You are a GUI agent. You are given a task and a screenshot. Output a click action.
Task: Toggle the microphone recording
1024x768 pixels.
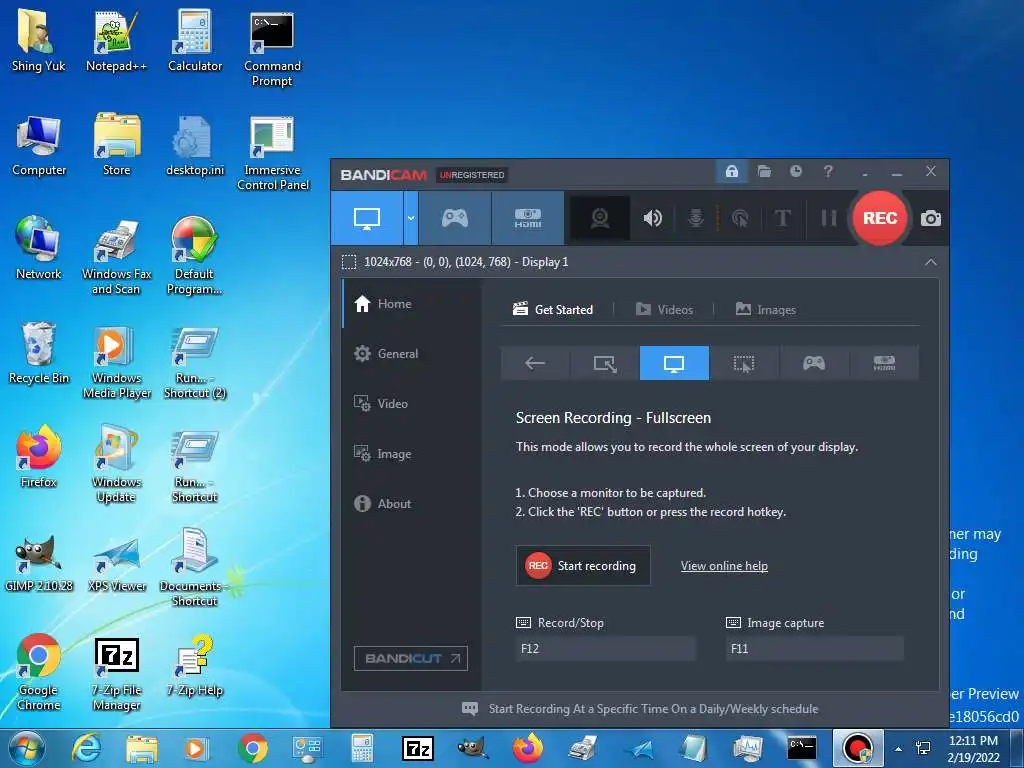point(696,218)
